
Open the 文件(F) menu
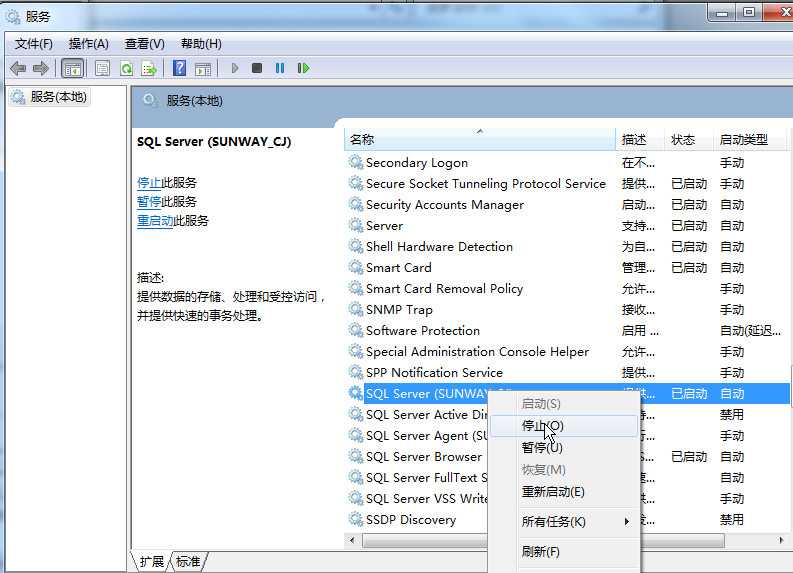click(x=33, y=44)
